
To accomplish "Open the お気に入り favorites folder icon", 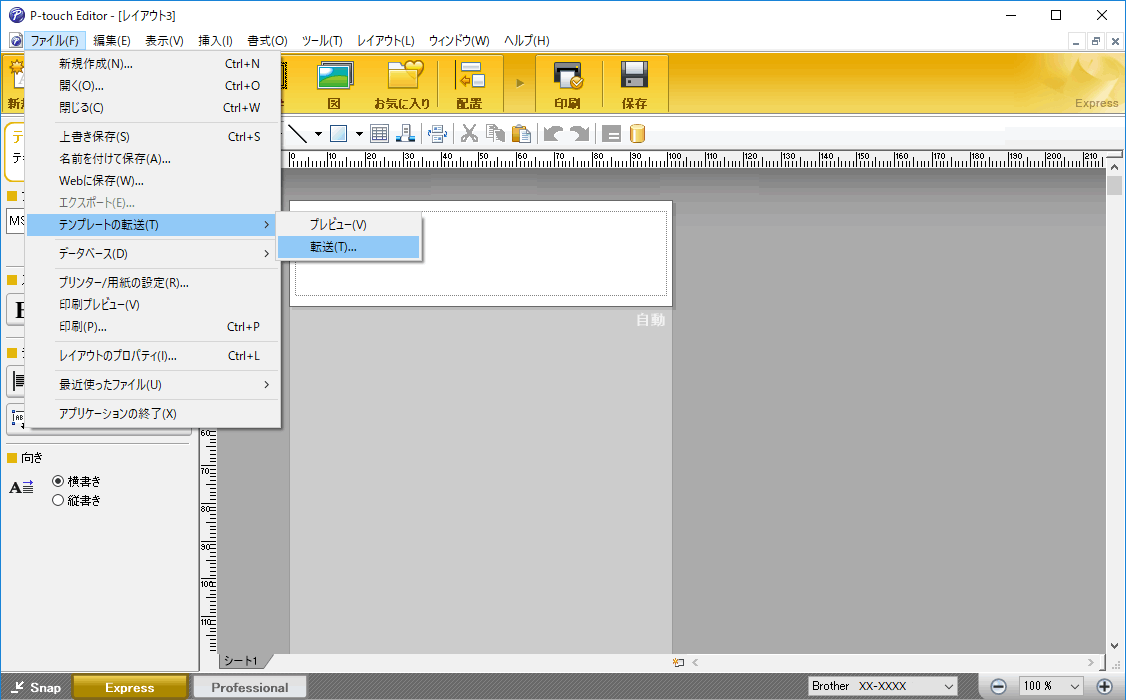I will [403, 83].
